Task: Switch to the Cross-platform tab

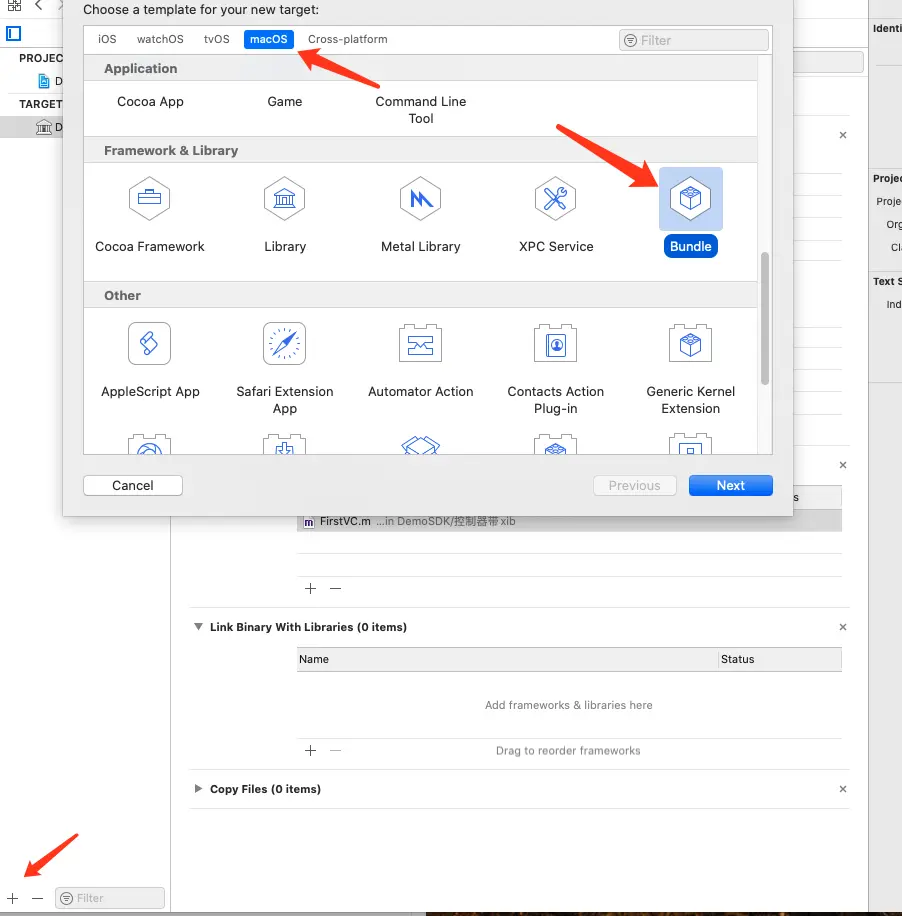Action: click(x=348, y=39)
